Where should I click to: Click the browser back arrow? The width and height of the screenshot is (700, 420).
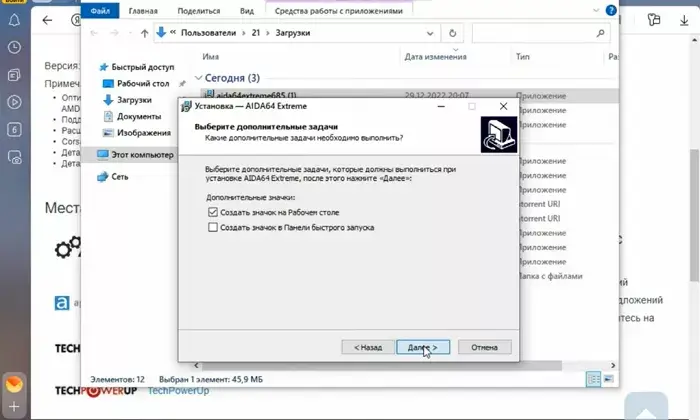coord(47,19)
